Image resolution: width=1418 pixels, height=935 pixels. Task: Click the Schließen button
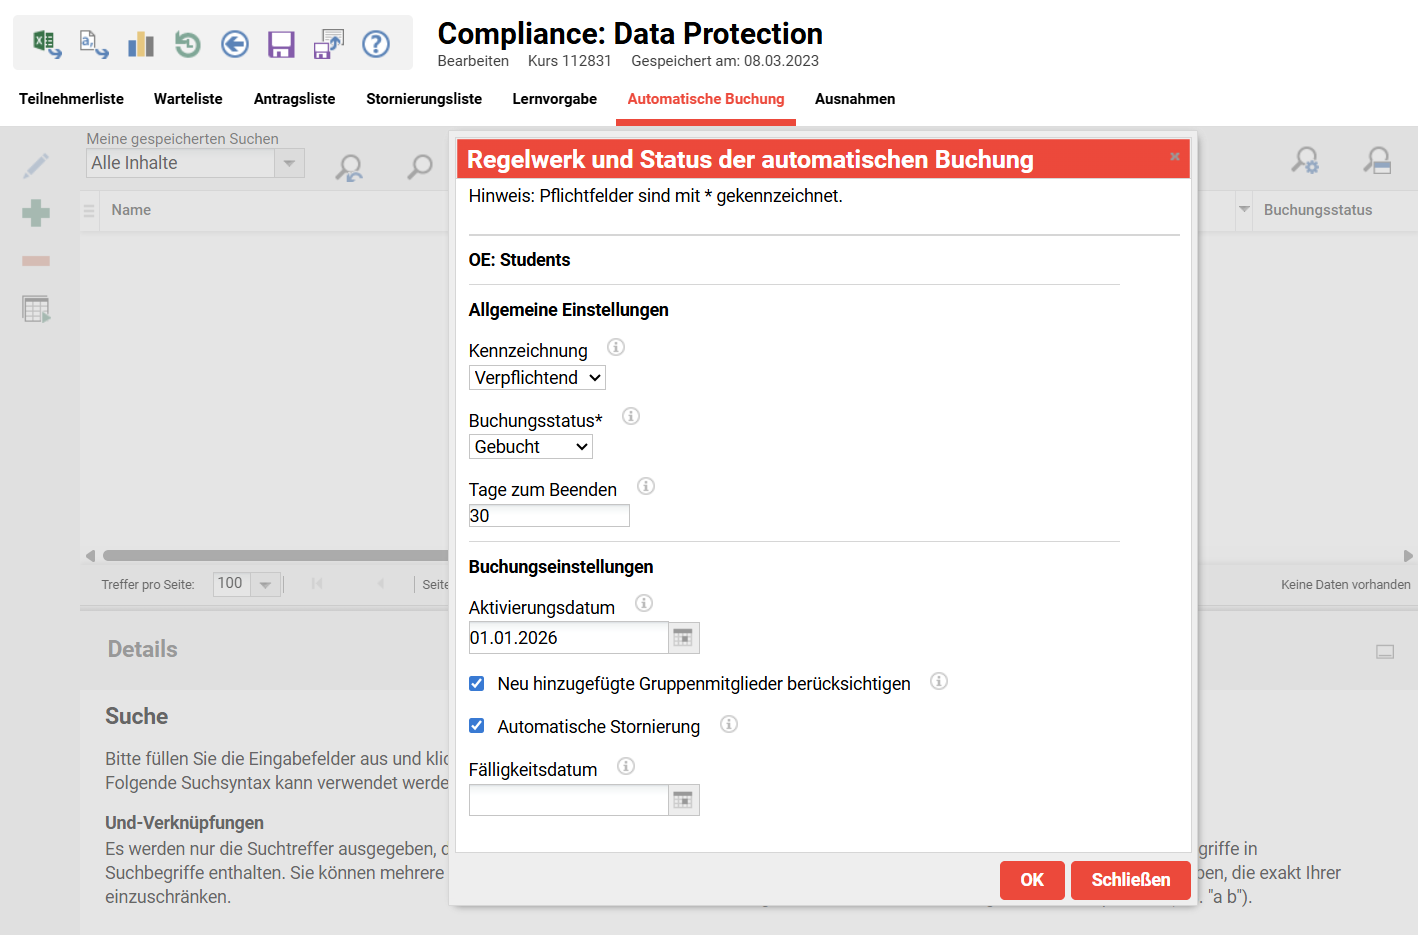pos(1130,880)
